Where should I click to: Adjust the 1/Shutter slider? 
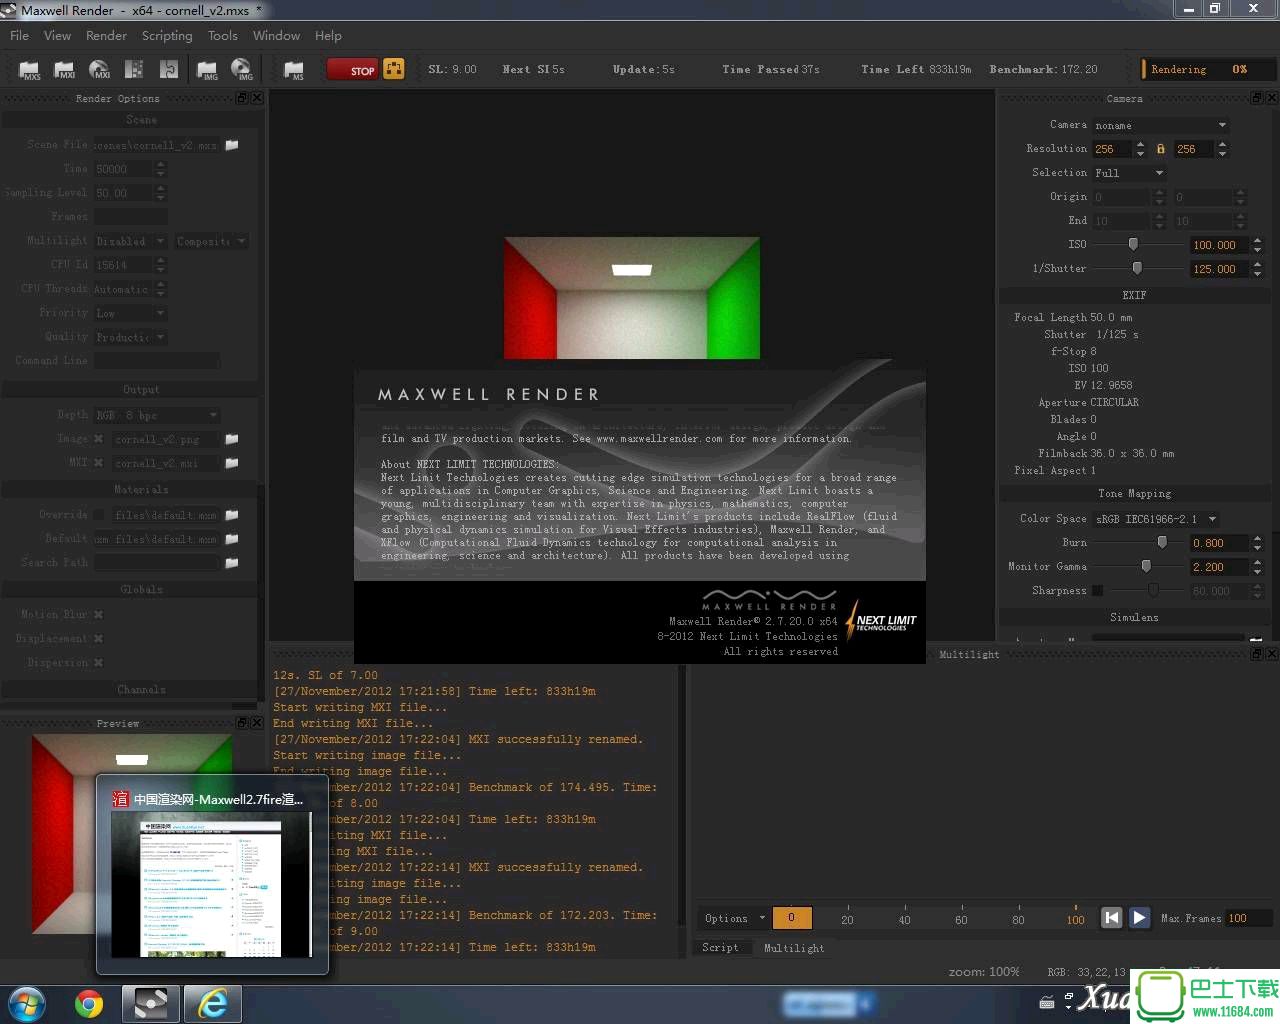coord(1139,268)
